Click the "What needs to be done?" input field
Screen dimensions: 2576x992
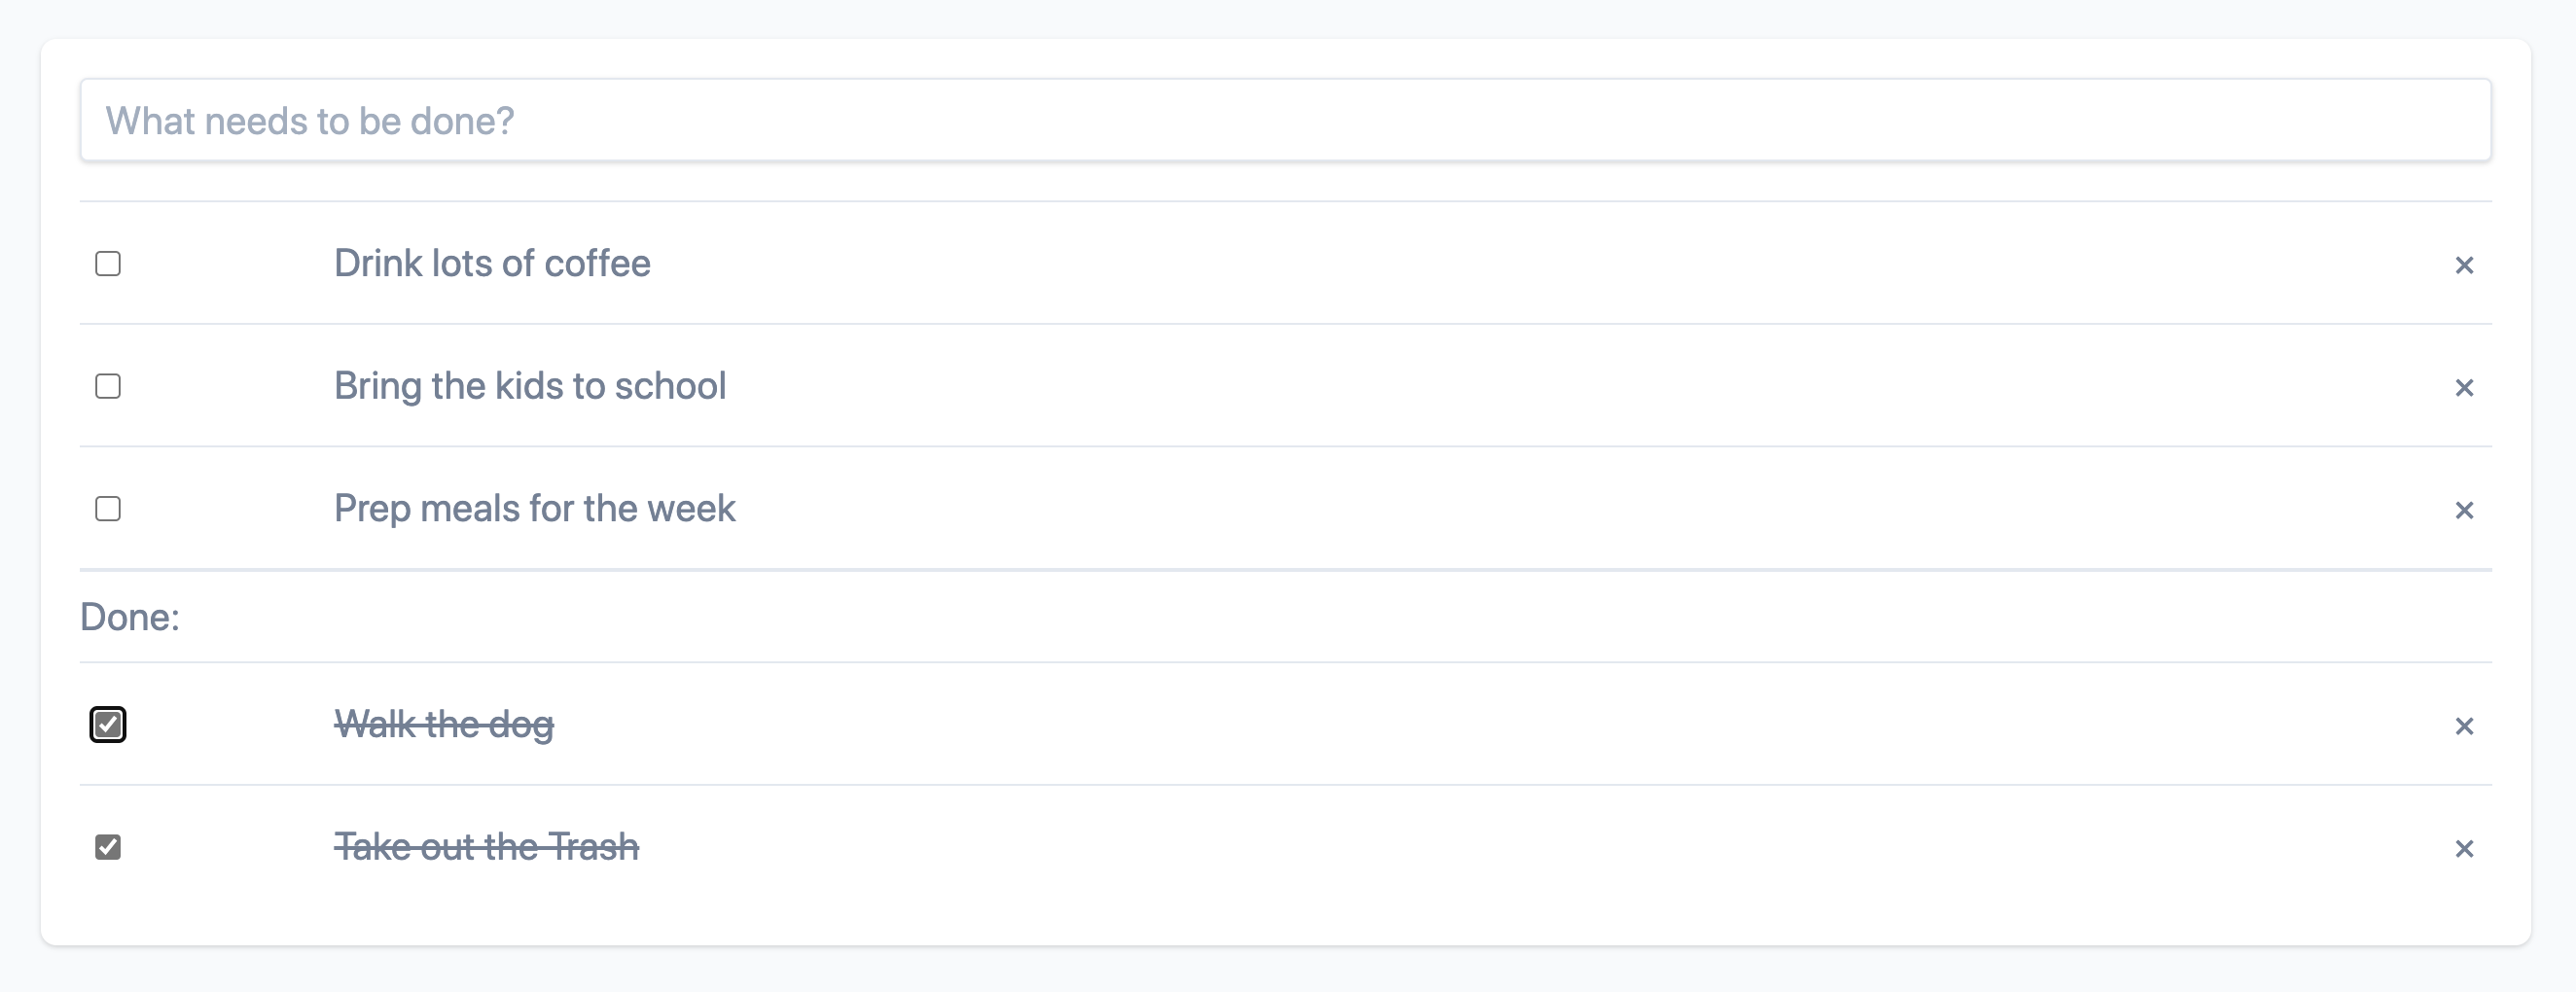(1288, 120)
